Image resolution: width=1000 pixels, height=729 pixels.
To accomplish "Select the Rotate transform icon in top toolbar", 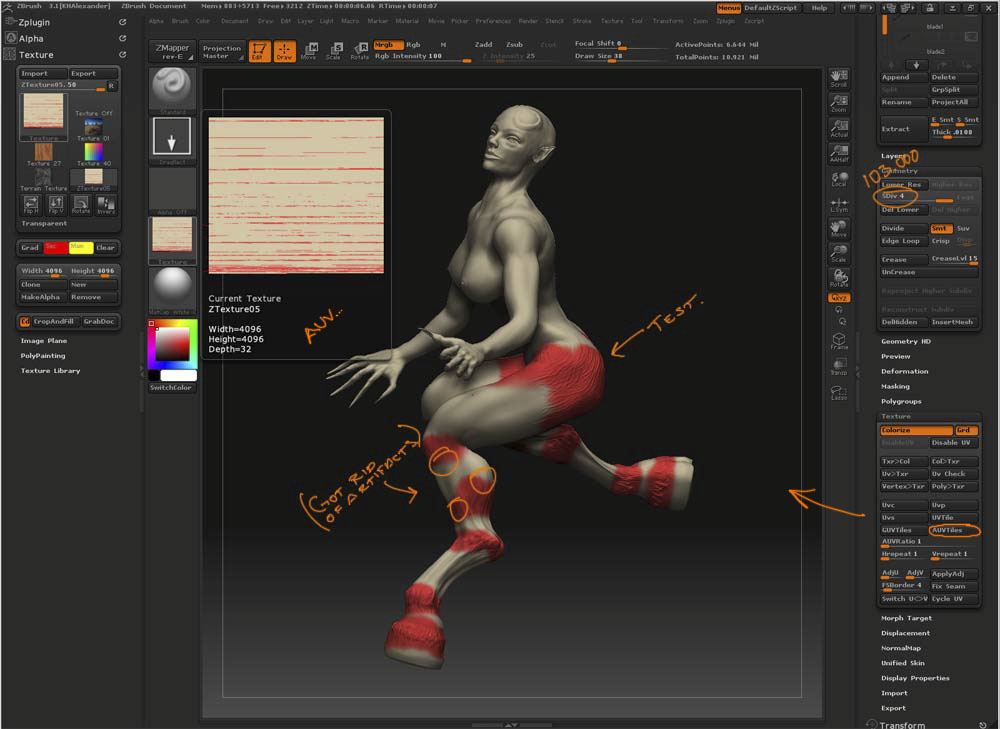I will click(360, 51).
